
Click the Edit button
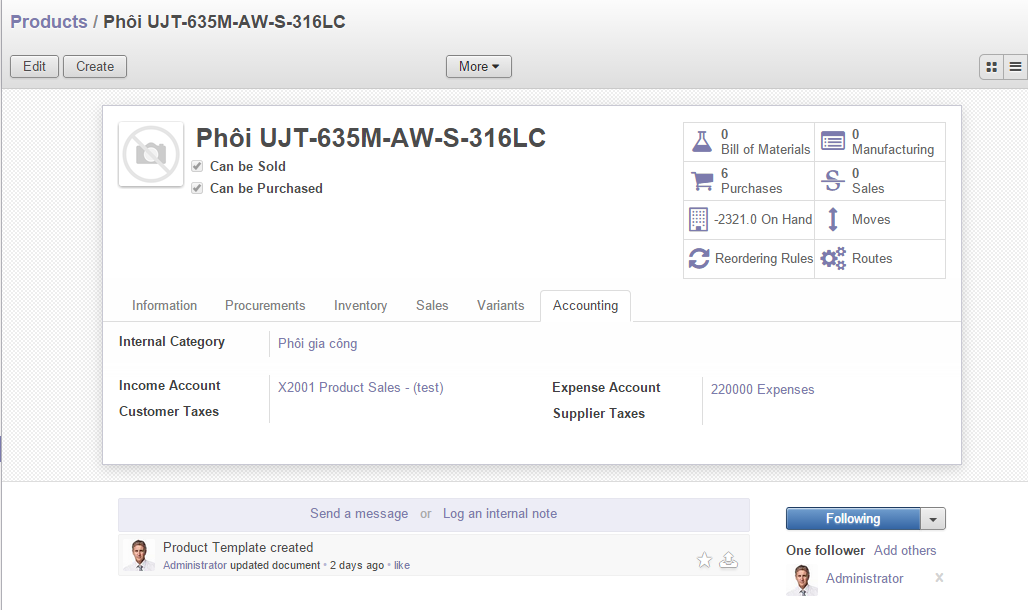(34, 67)
